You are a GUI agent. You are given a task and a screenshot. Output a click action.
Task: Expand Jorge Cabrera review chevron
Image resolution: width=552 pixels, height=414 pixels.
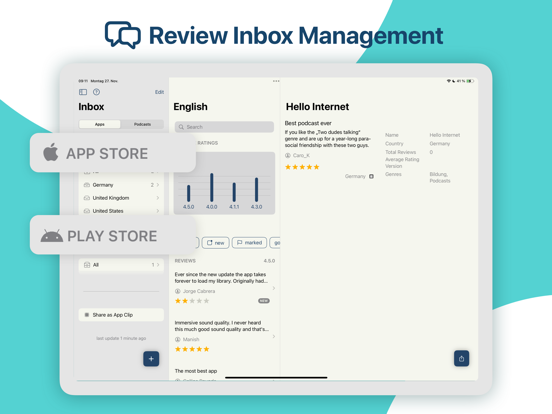[274, 288]
